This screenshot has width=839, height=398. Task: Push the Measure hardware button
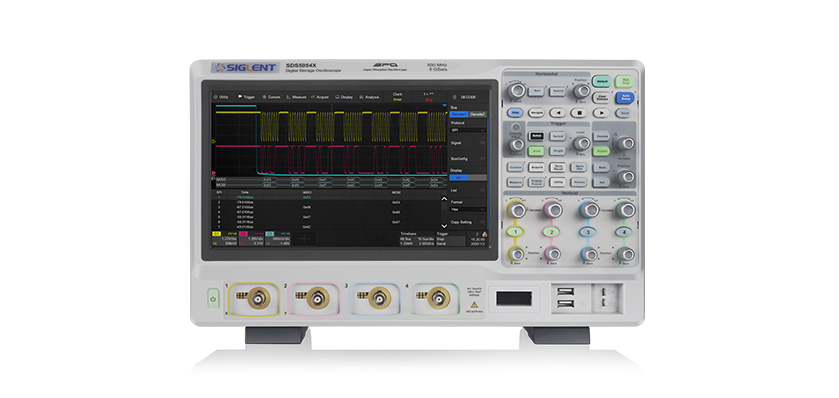tap(515, 182)
